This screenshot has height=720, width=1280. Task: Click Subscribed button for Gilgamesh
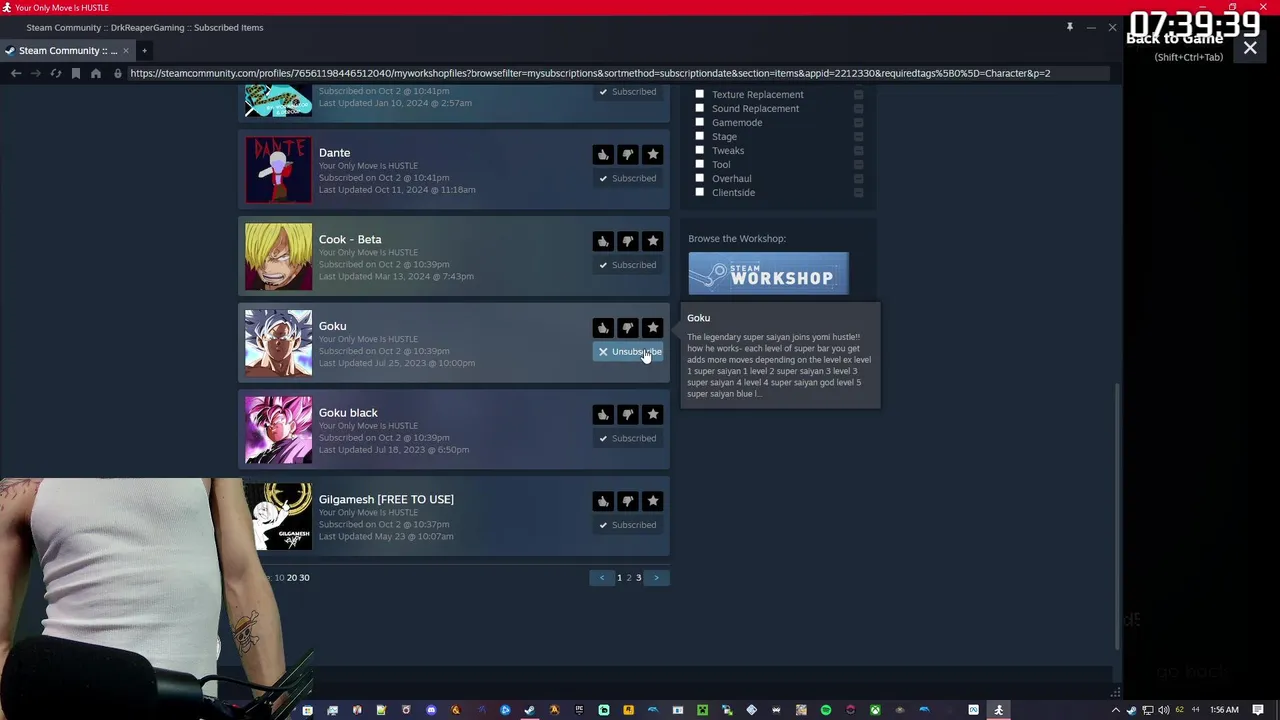coord(628,525)
